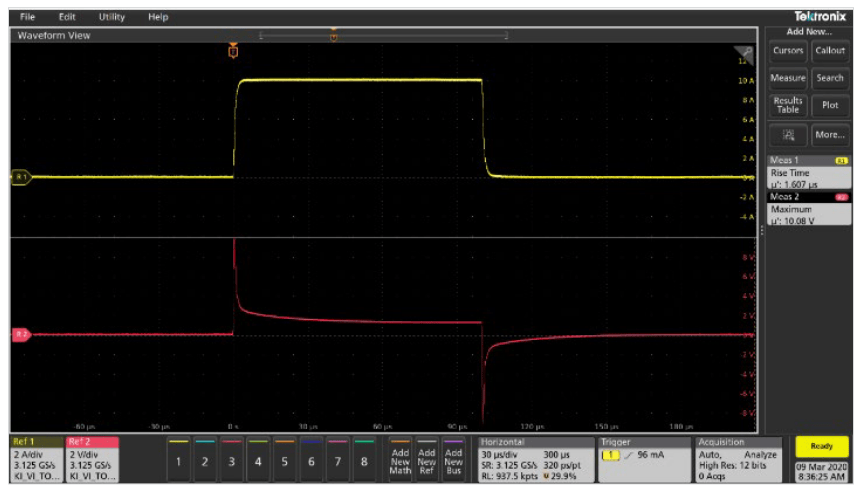
Task: Select the Meas 1 Rise Time badge
Action: (x=809, y=172)
